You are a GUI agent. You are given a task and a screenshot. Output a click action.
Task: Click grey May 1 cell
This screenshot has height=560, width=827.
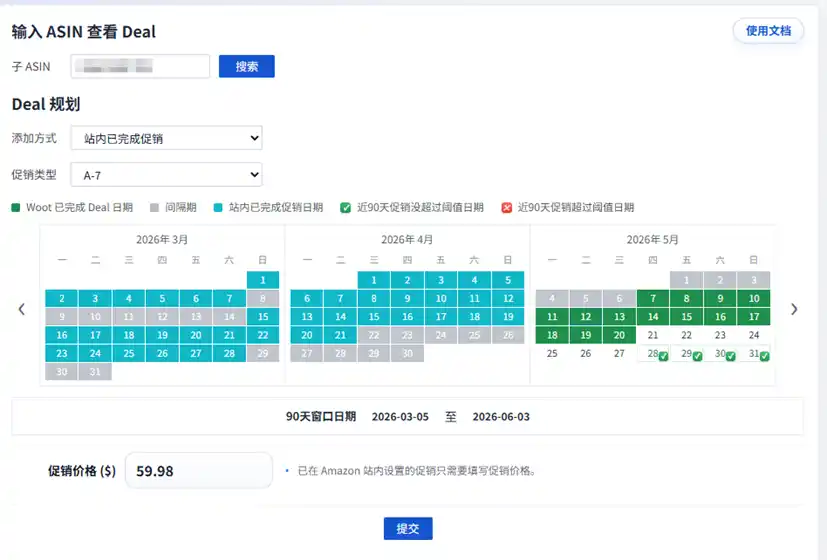point(687,280)
